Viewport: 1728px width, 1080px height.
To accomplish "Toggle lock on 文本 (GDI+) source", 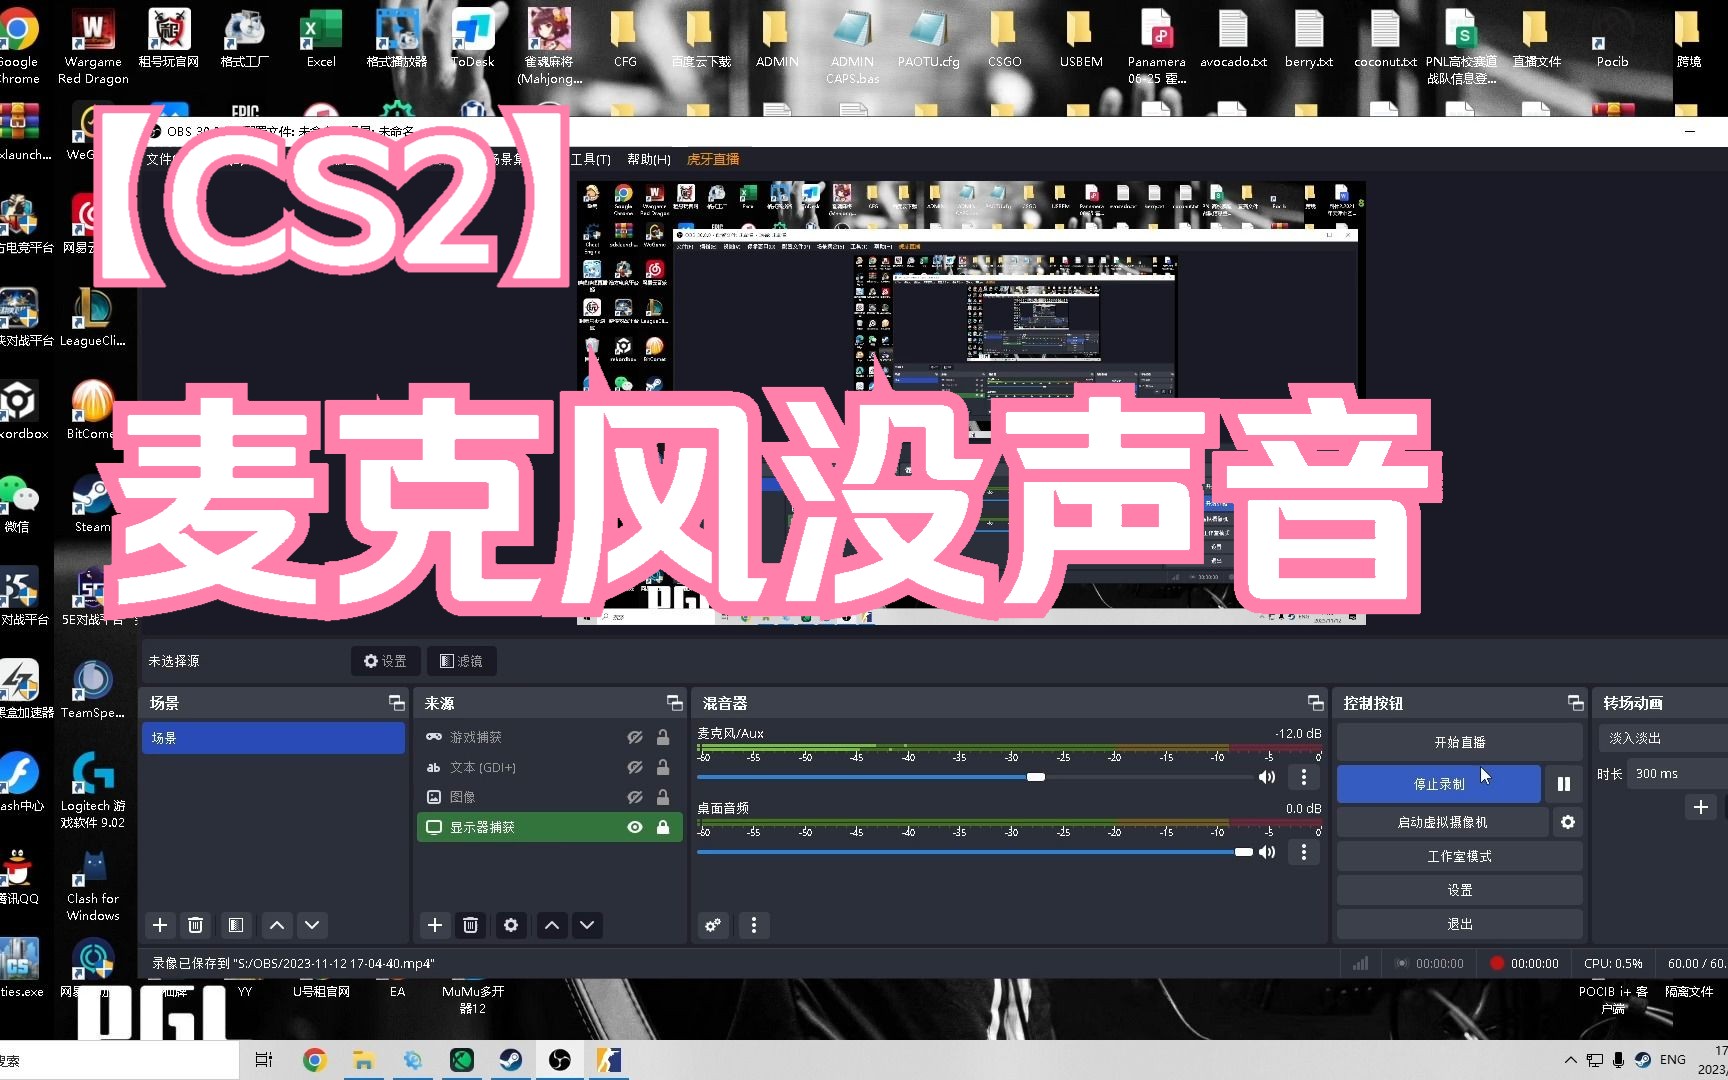I will 663,767.
